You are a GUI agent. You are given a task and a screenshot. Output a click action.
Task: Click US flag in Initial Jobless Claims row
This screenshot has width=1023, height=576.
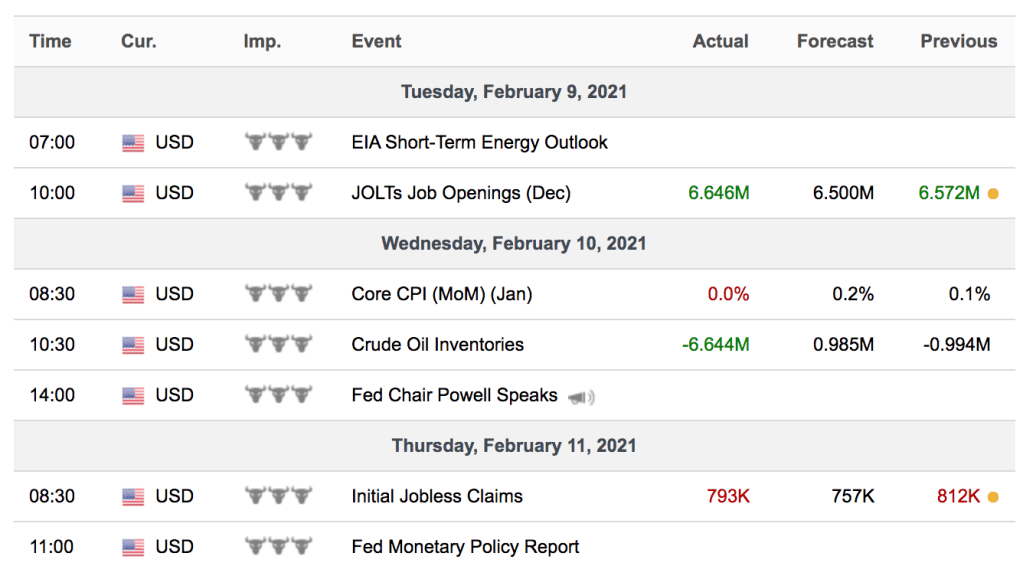[x=133, y=497]
